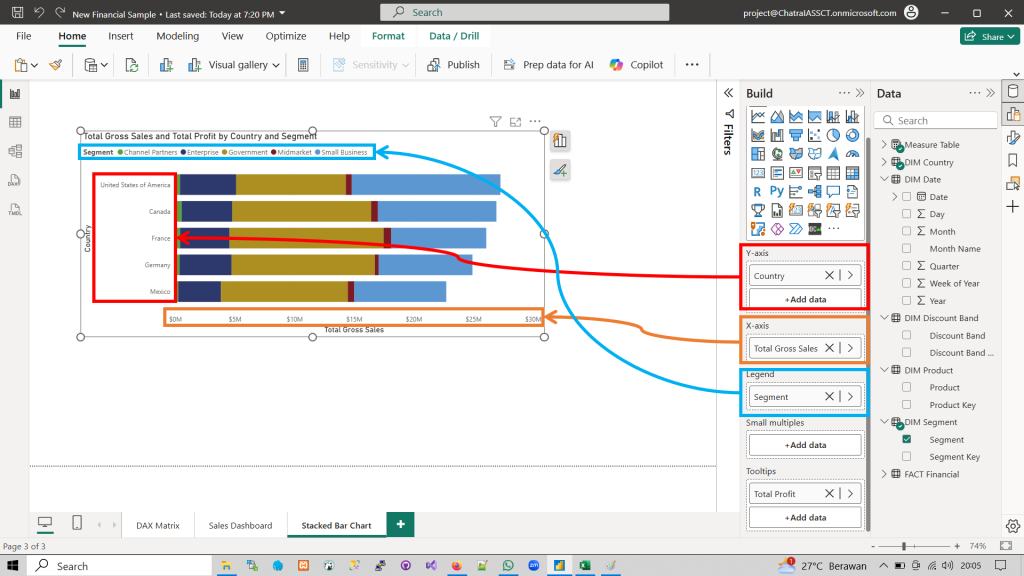Check the Month Name field checkbox
This screenshot has height=576, width=1024.
pos(907,249)
